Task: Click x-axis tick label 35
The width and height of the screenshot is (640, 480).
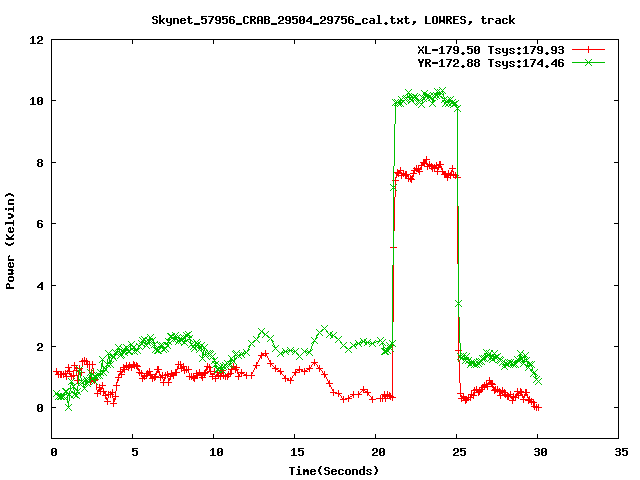Action: 621,452
